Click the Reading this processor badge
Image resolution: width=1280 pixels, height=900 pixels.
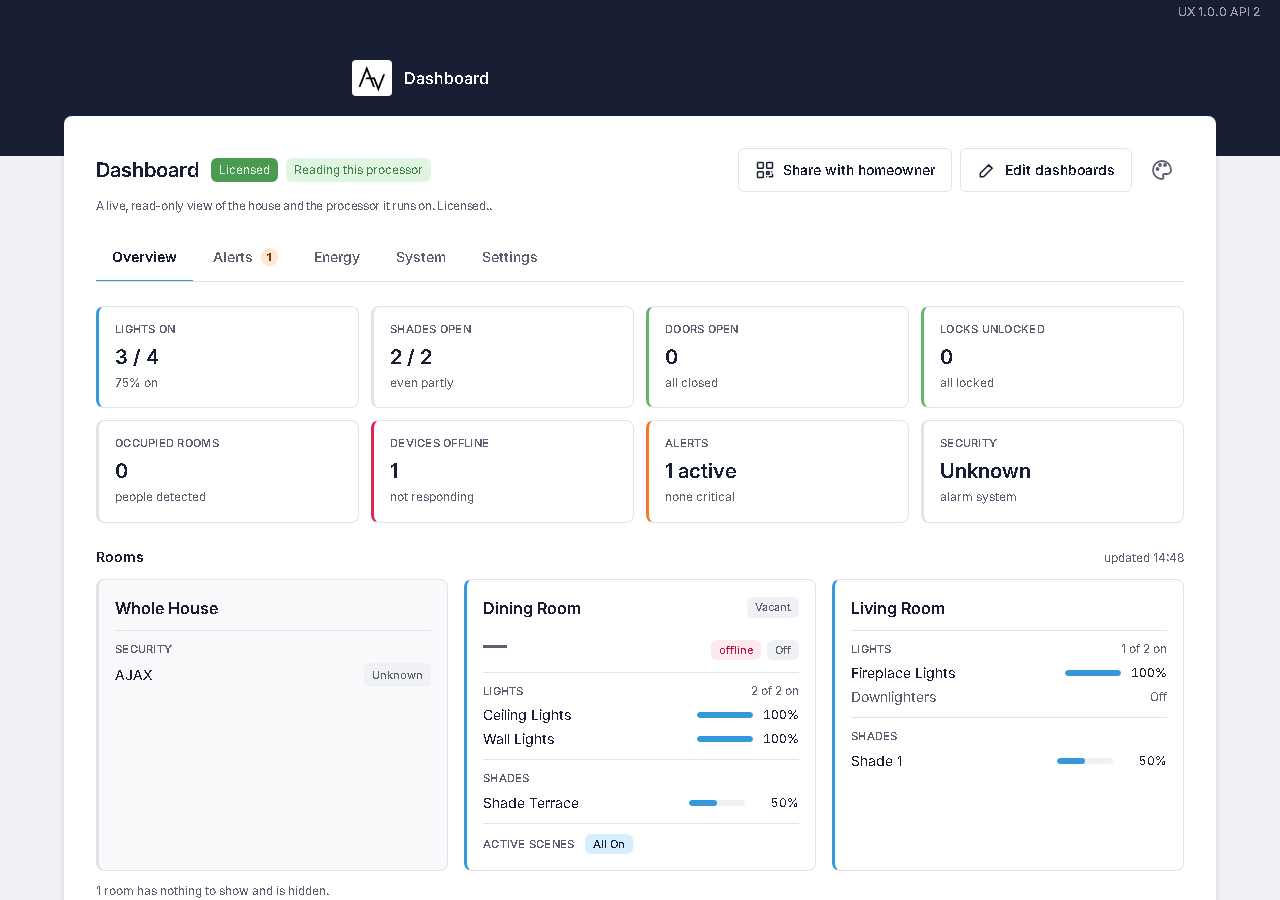coord(358,170)
